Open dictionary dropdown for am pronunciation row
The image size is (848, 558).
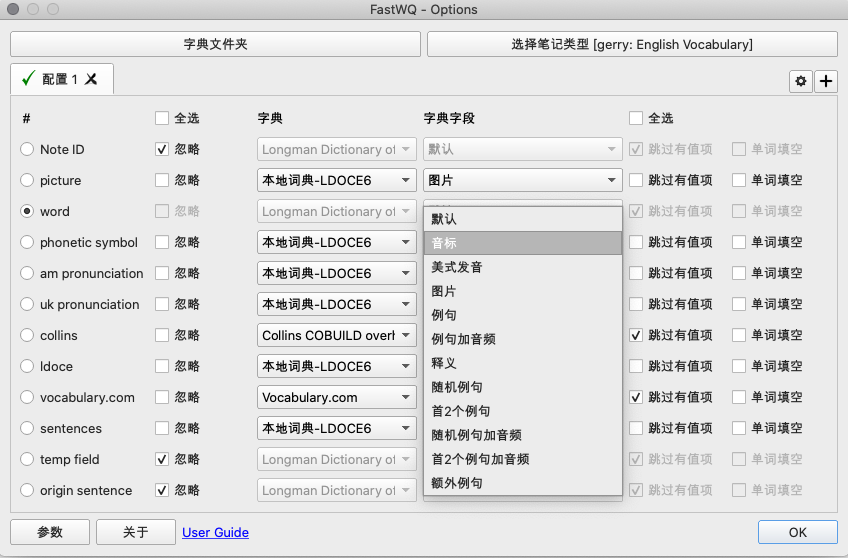336,273
